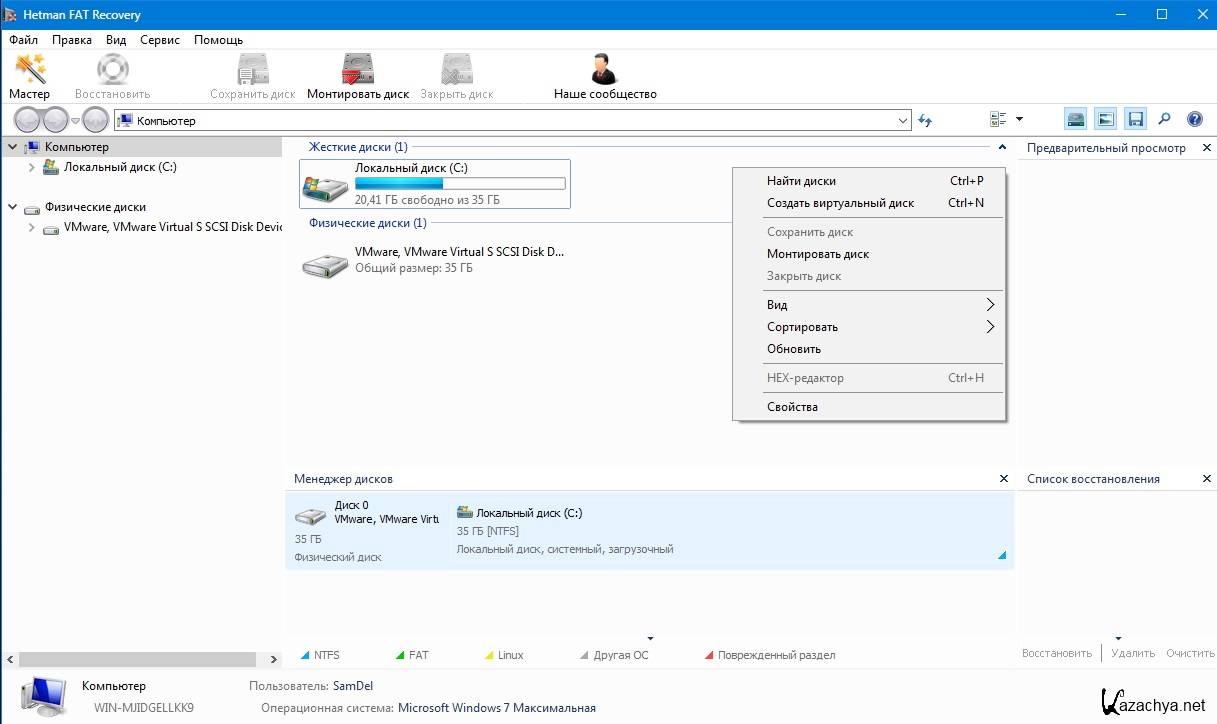Click the Монтировать диск toolbar icon
Viewport: 1217px width, 724px height.
coord(358,77)
